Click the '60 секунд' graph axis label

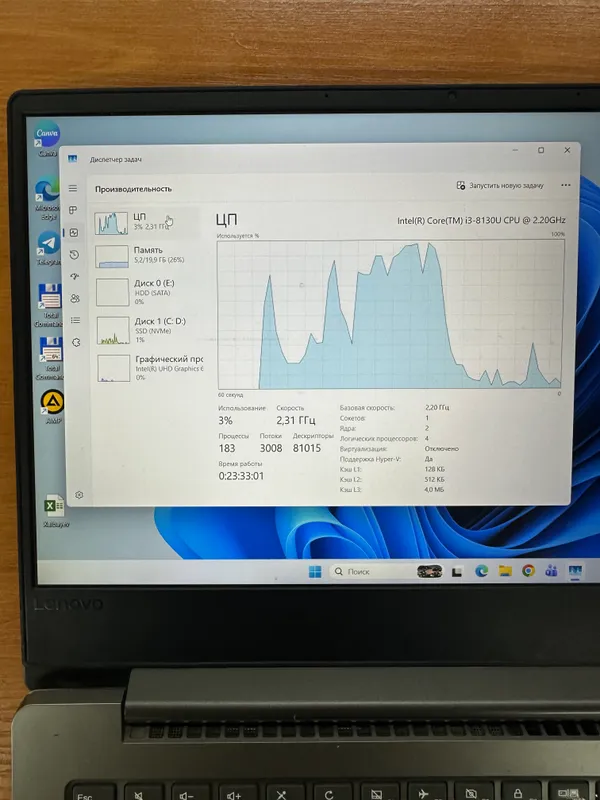tap(231, 395)
